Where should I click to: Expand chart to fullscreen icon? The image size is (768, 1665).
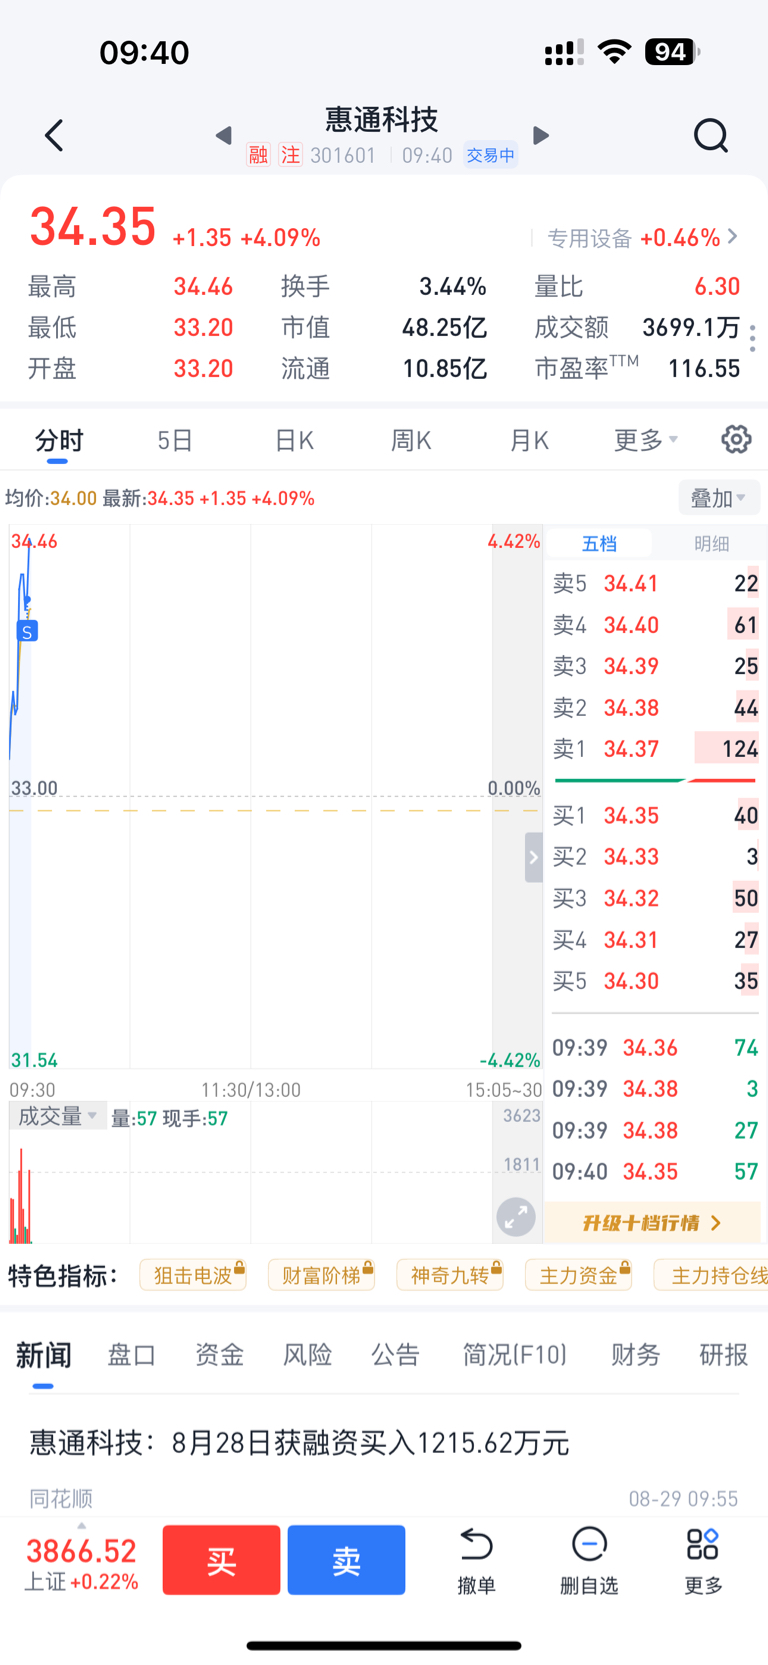click(x=516, y=1217)
